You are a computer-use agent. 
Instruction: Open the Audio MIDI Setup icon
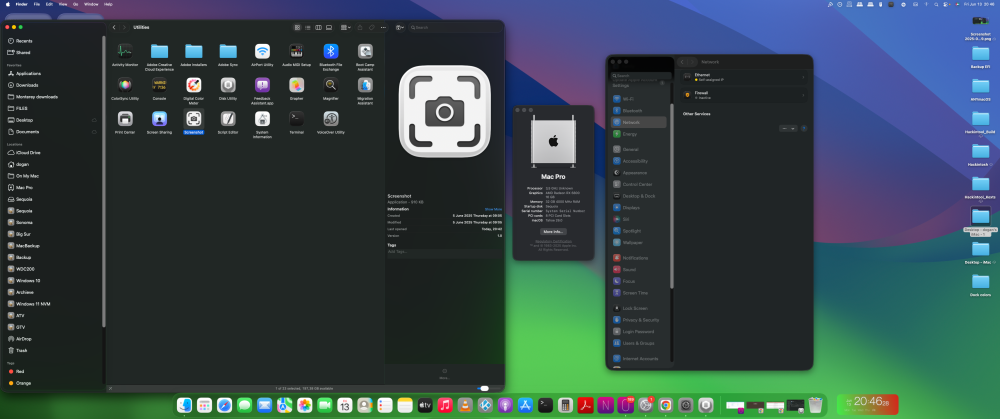297,51
